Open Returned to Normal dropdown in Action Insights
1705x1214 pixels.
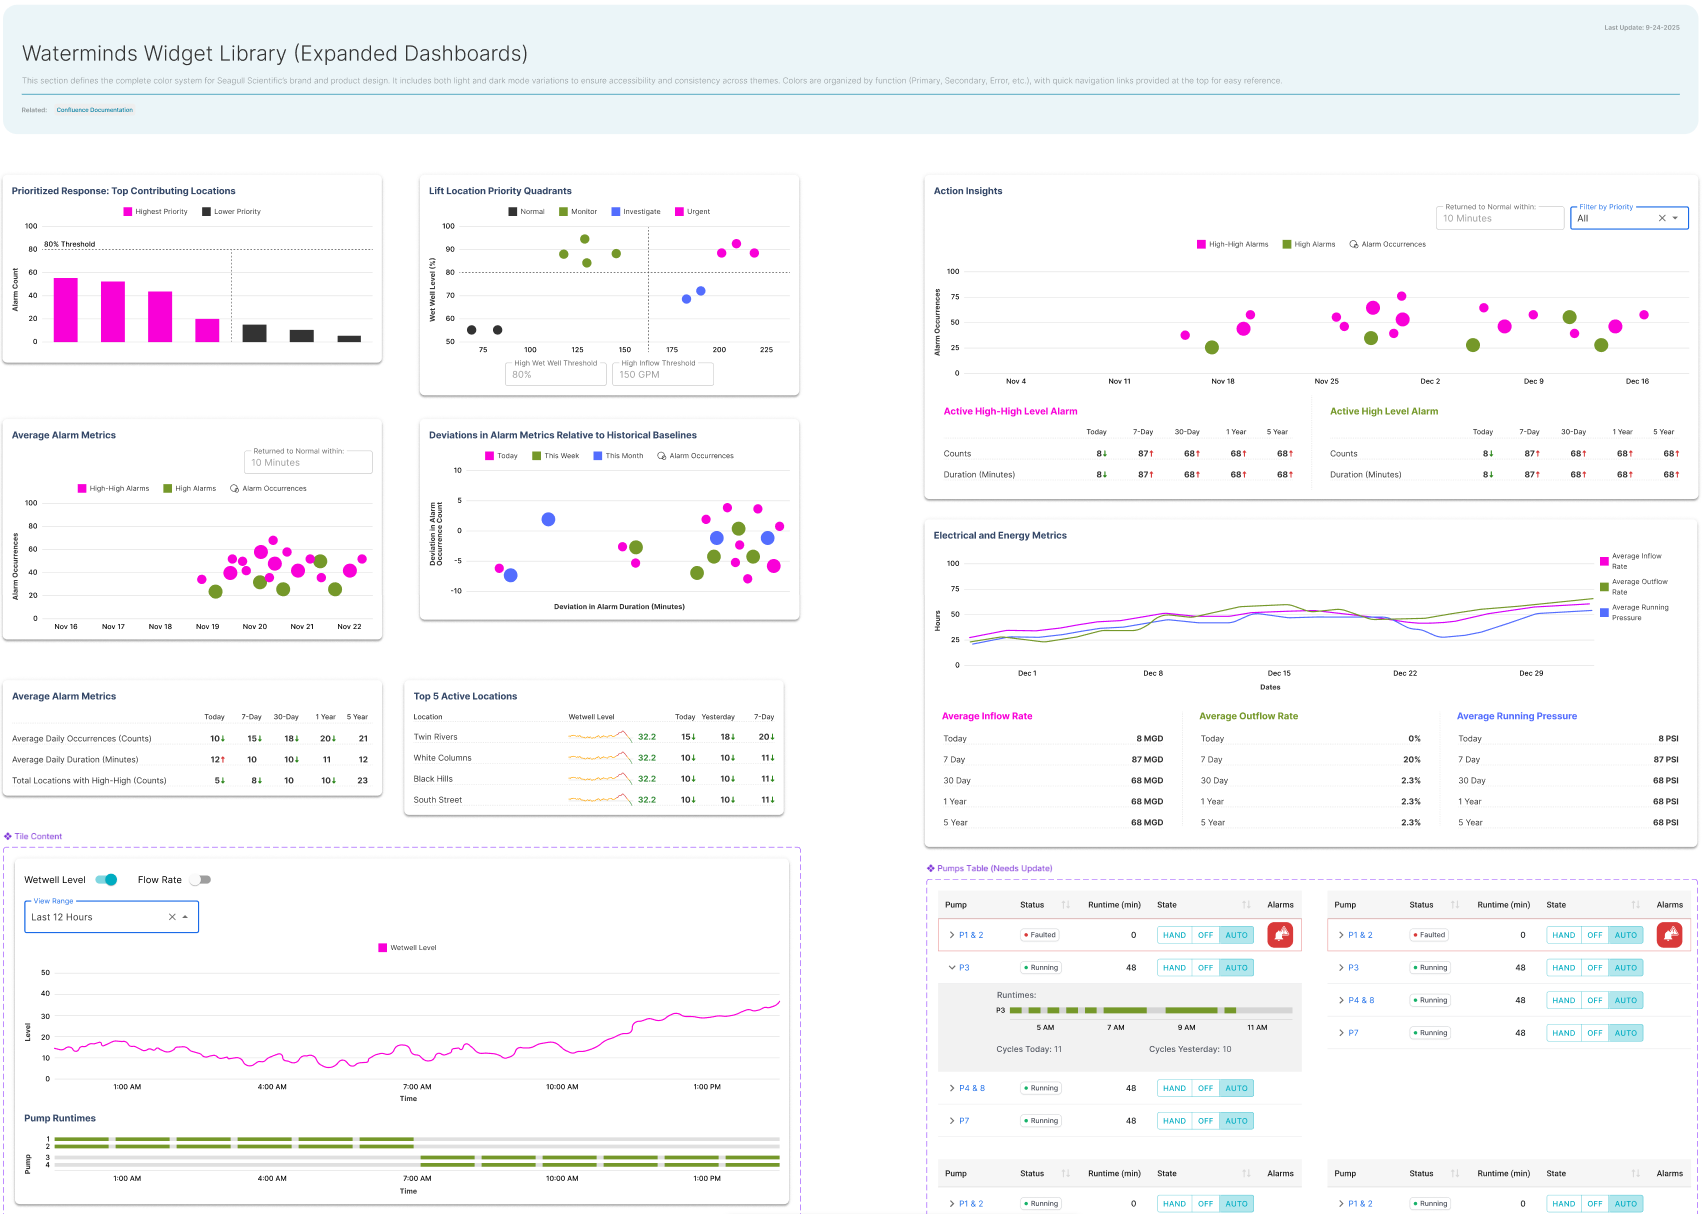[x=1500, y=217]
